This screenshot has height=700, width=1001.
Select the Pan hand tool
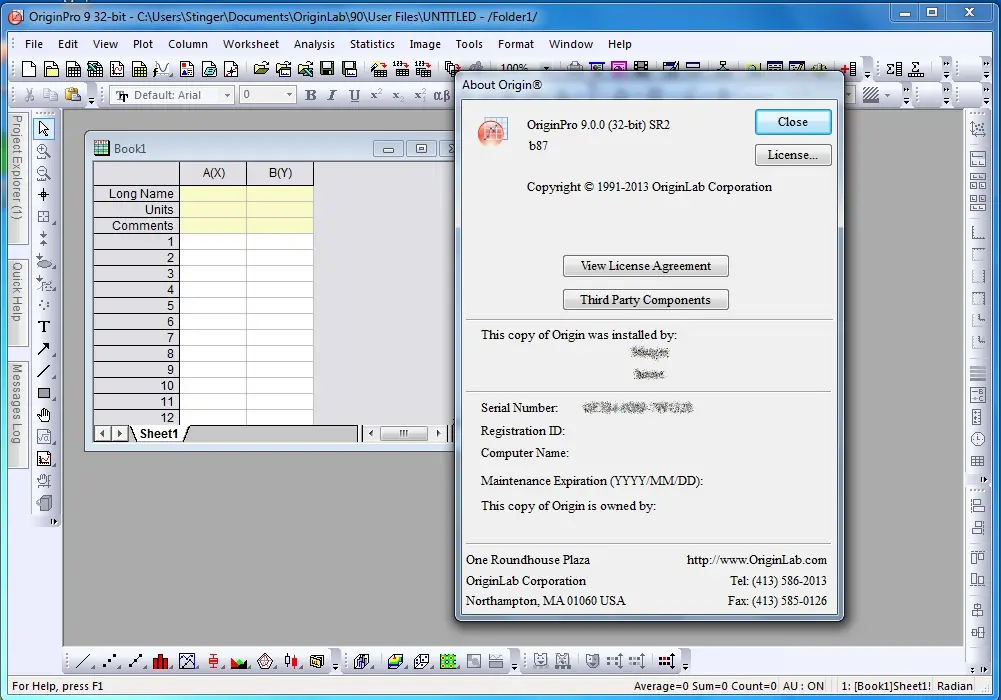click(44, 415)
